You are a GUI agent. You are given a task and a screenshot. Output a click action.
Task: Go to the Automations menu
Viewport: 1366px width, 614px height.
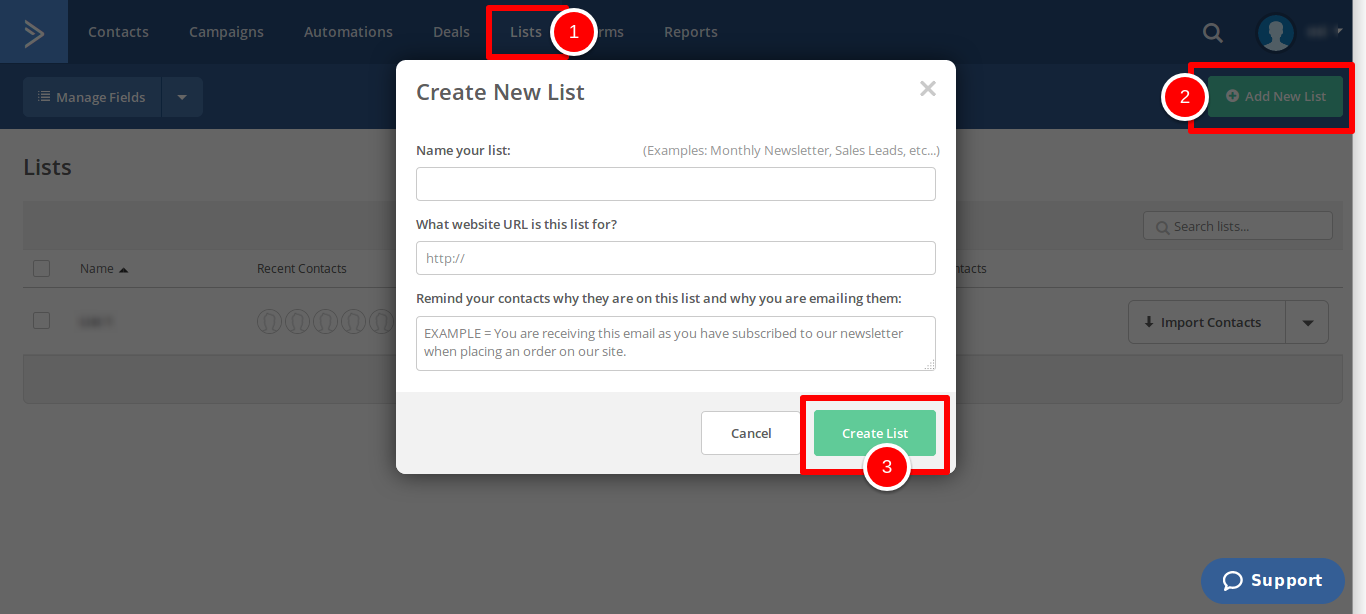click(348, 32)
